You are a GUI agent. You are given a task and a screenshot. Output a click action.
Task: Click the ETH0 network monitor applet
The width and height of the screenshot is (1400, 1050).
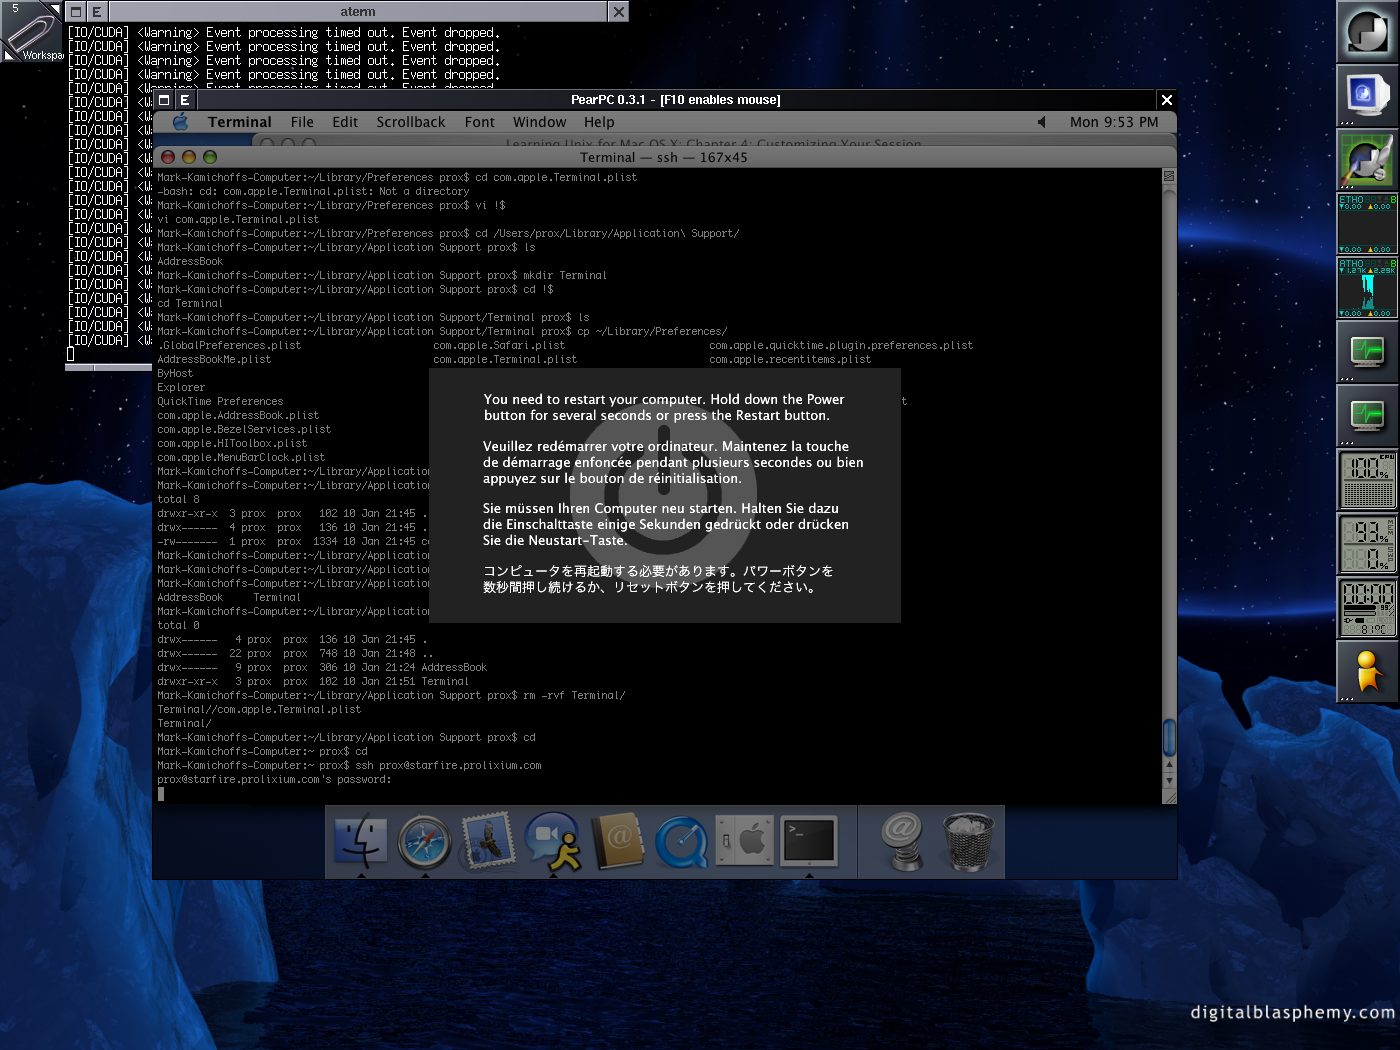pyautogui.click(x=1367, y=224)
